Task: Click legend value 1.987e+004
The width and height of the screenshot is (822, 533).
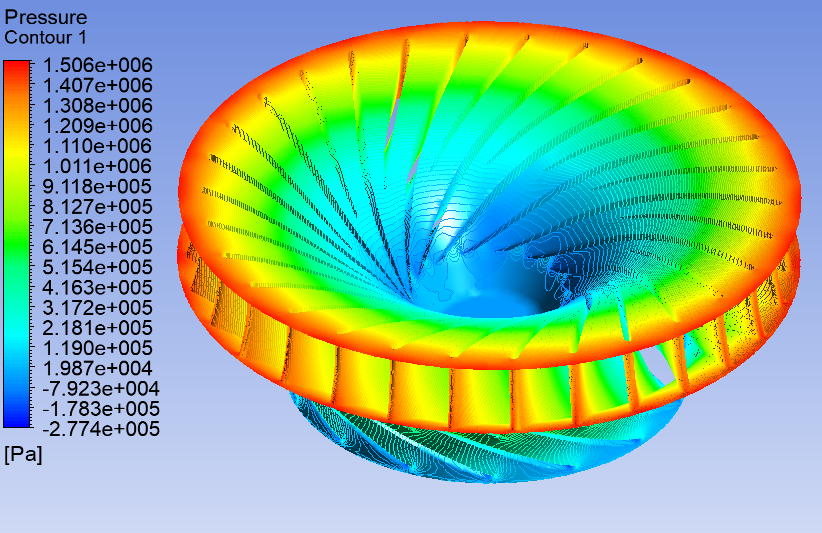Action: (98, 368)
